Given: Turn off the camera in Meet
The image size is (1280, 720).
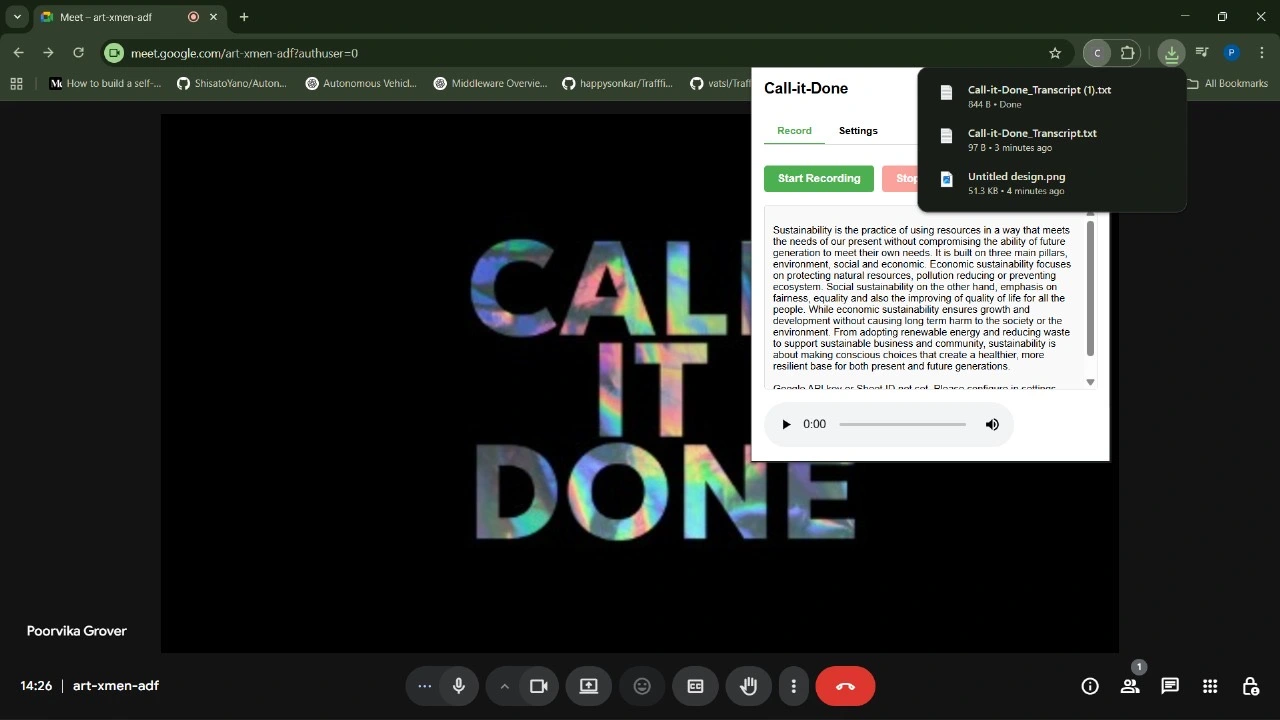Looking at the screenshot, I should (x=539, y=686).
